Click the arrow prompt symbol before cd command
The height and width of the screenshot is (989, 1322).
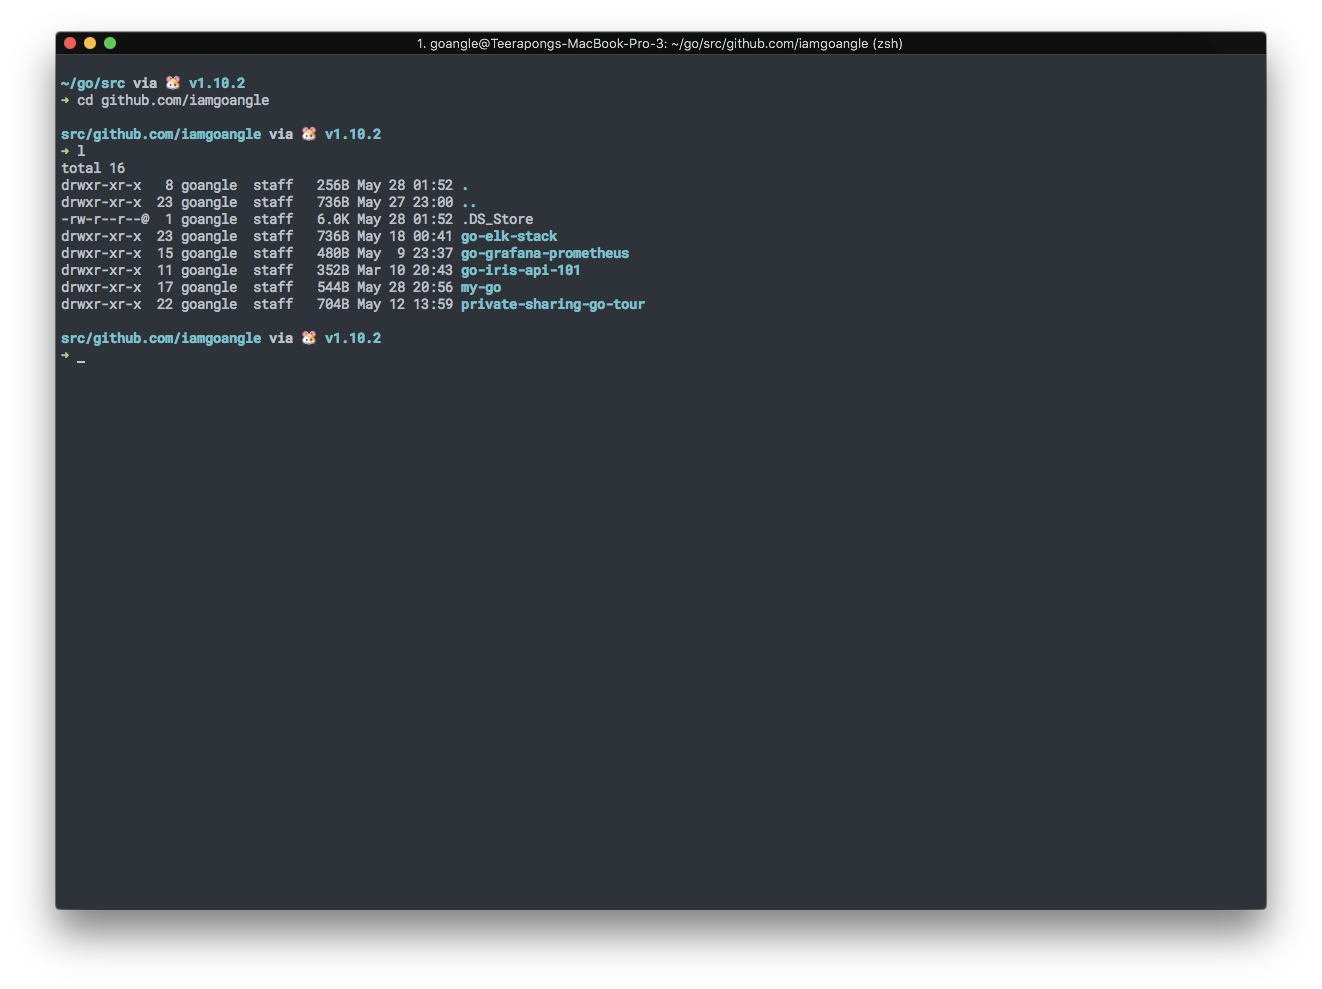tap(65, 100)
